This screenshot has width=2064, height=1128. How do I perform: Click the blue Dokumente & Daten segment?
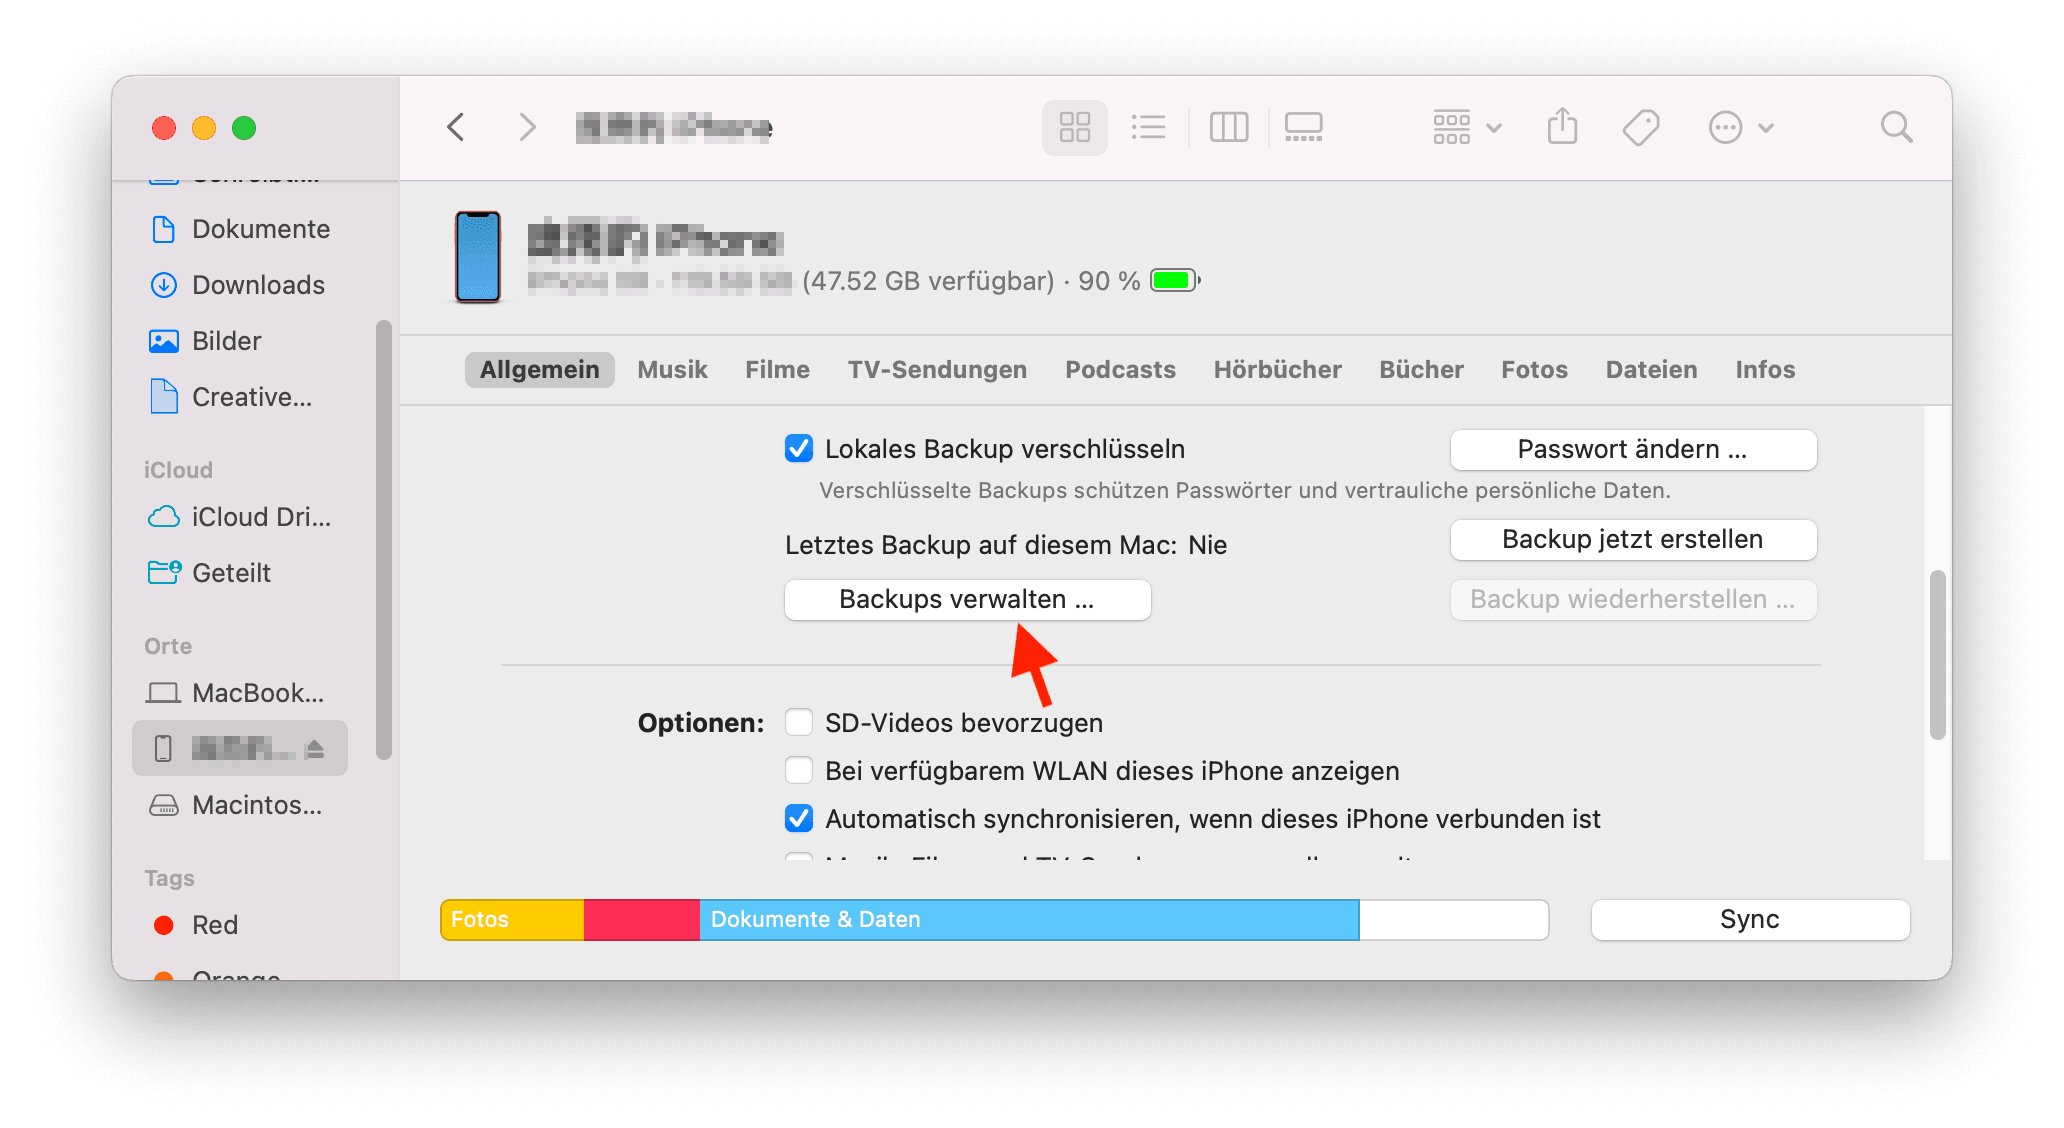coord(1029,919)
